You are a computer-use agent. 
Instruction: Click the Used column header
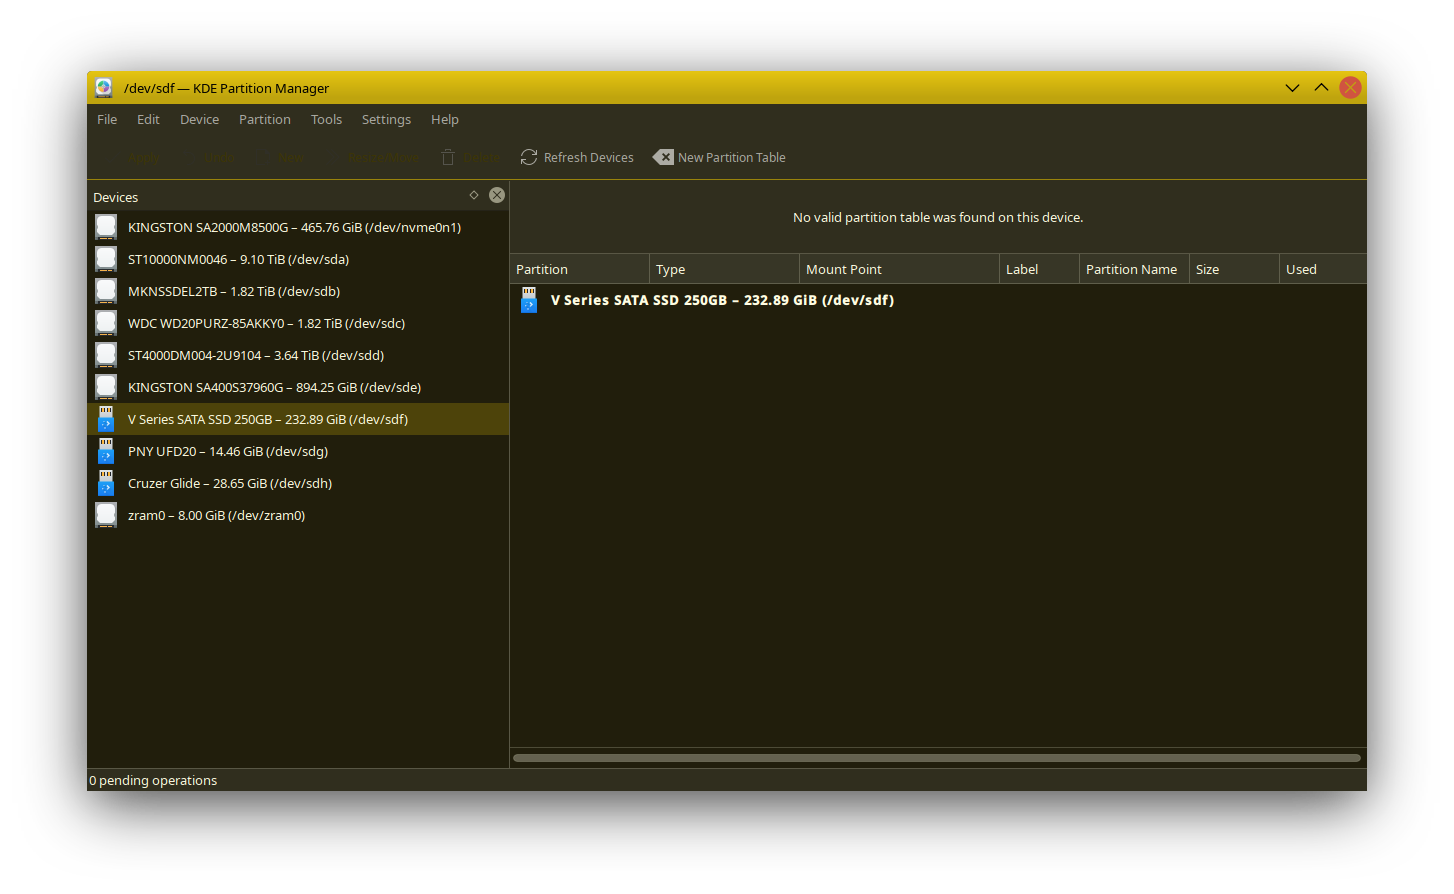point(1323,269)
